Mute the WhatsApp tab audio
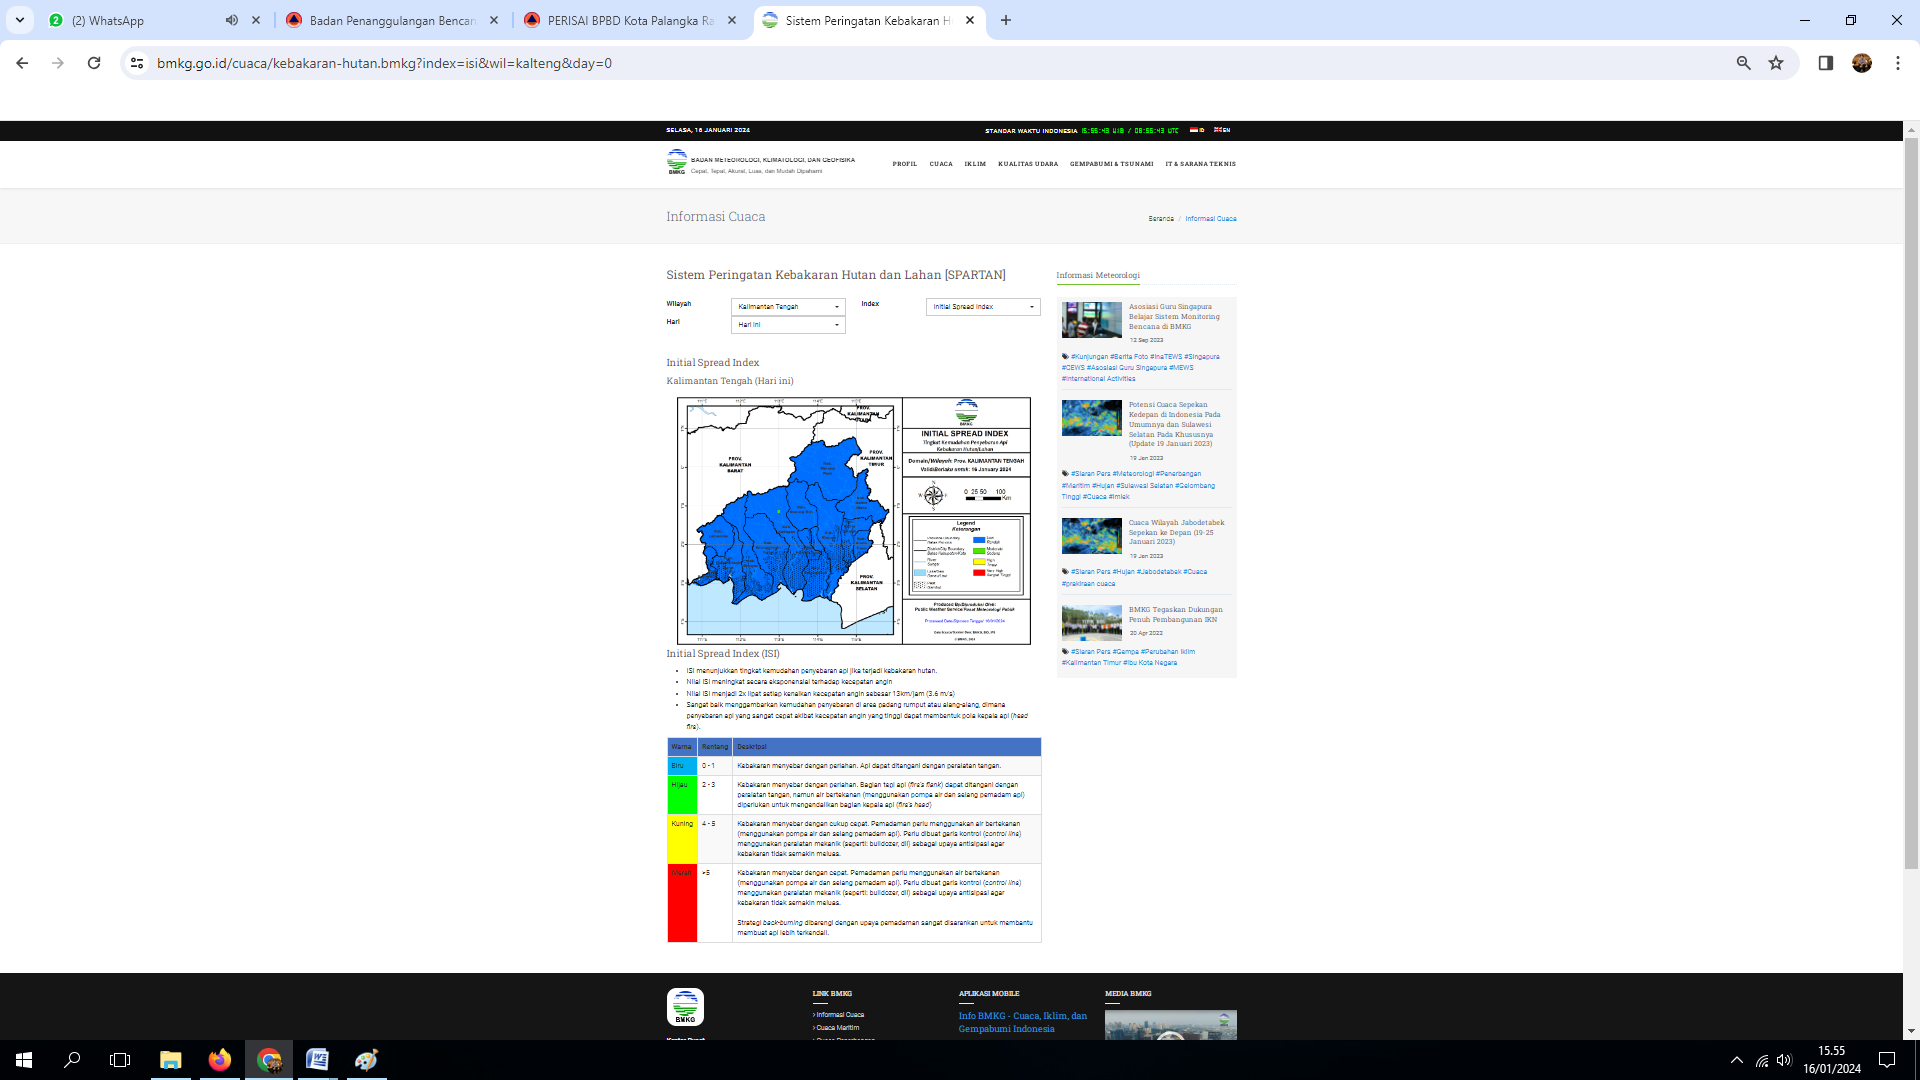This screenshot has height=1080, width=1920. [232, 20]
